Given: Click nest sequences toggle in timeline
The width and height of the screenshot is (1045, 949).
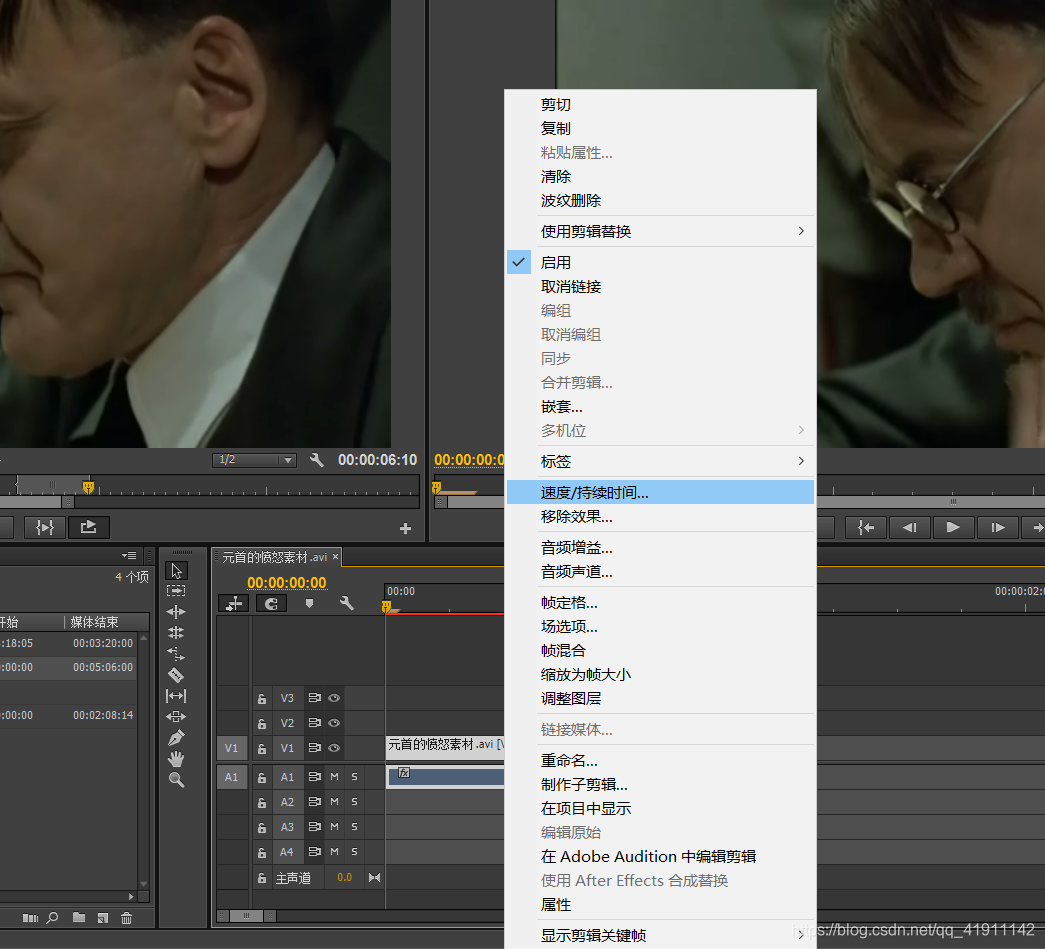Looking at the screenshot, I should tap(234, 603).
